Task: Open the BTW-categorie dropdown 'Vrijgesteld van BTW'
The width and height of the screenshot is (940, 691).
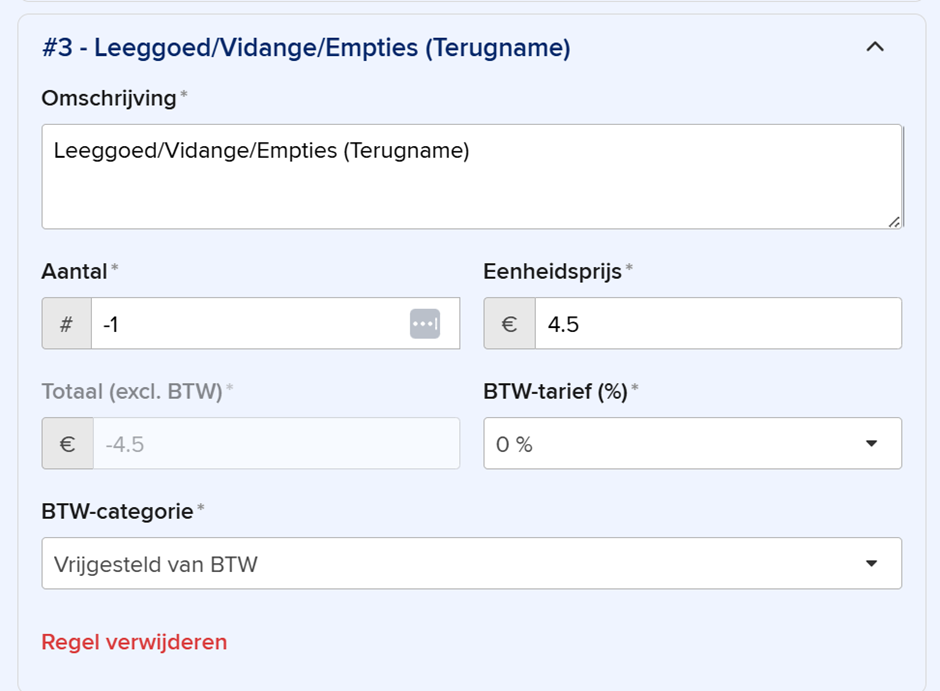Action: point(471,564)
